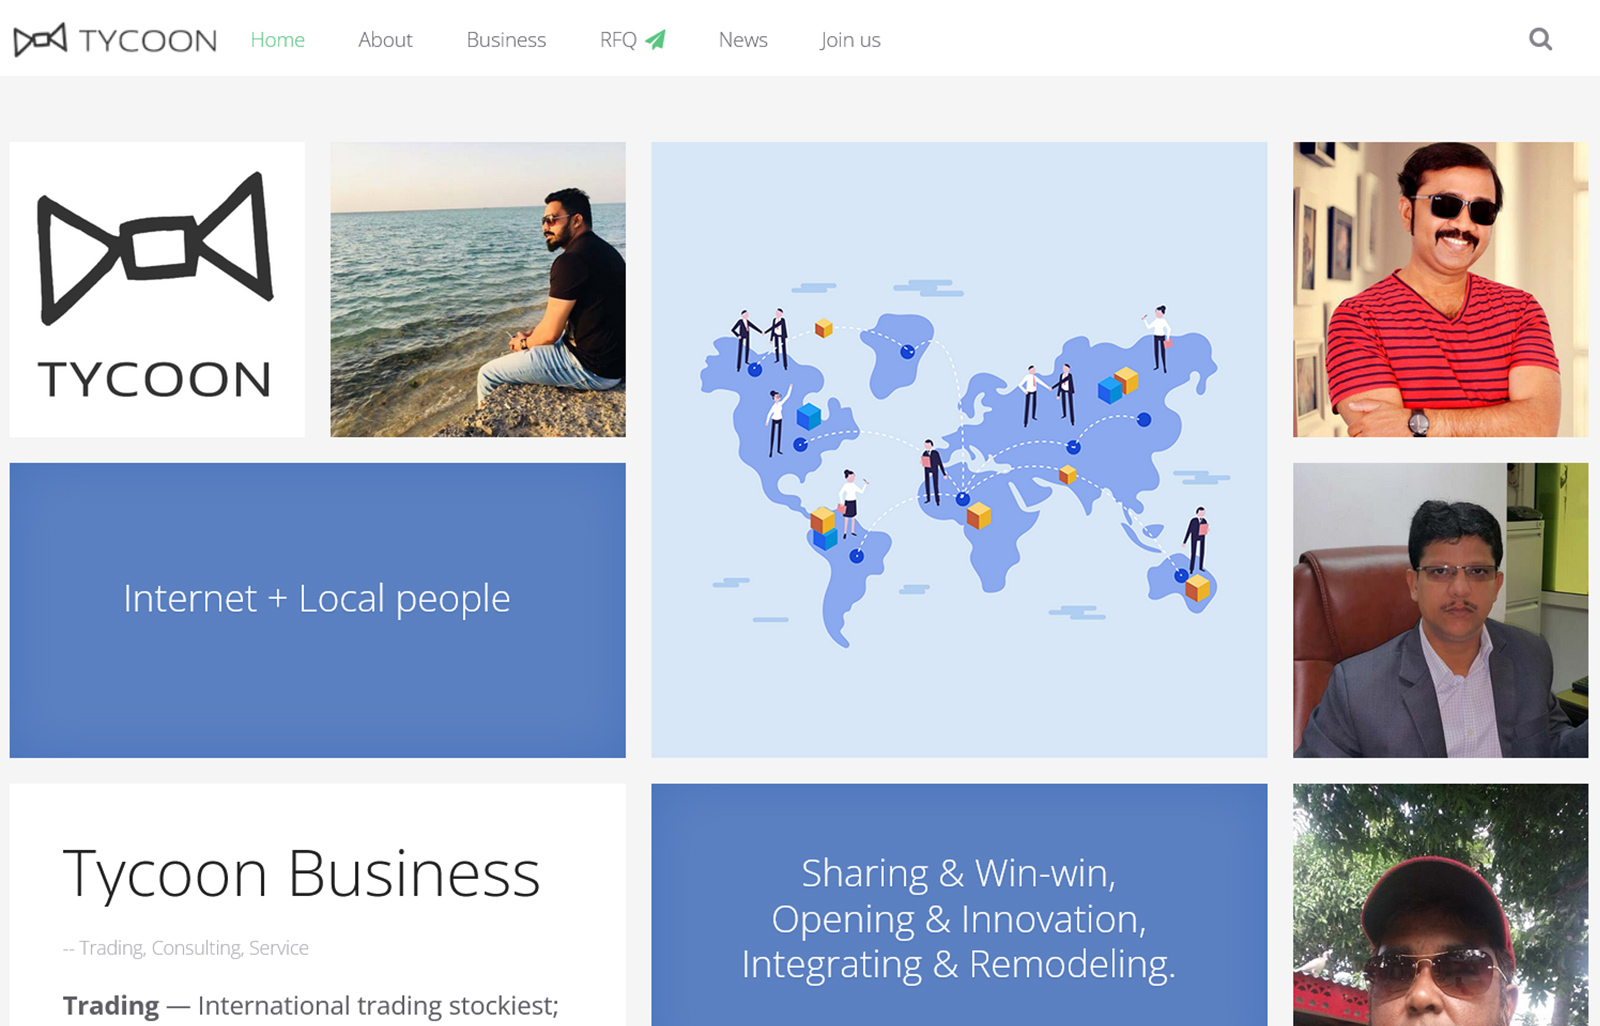Click the Internet + Local people tile
The width and height of the screenshot is (1600, 1026).
pos(318,610)
